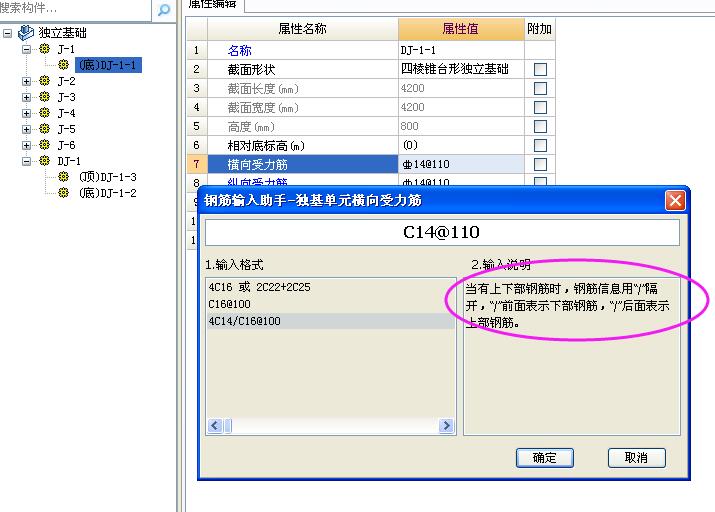Click the gear icon beside DJ-1

pyautogui.click(x=44, y=160)
